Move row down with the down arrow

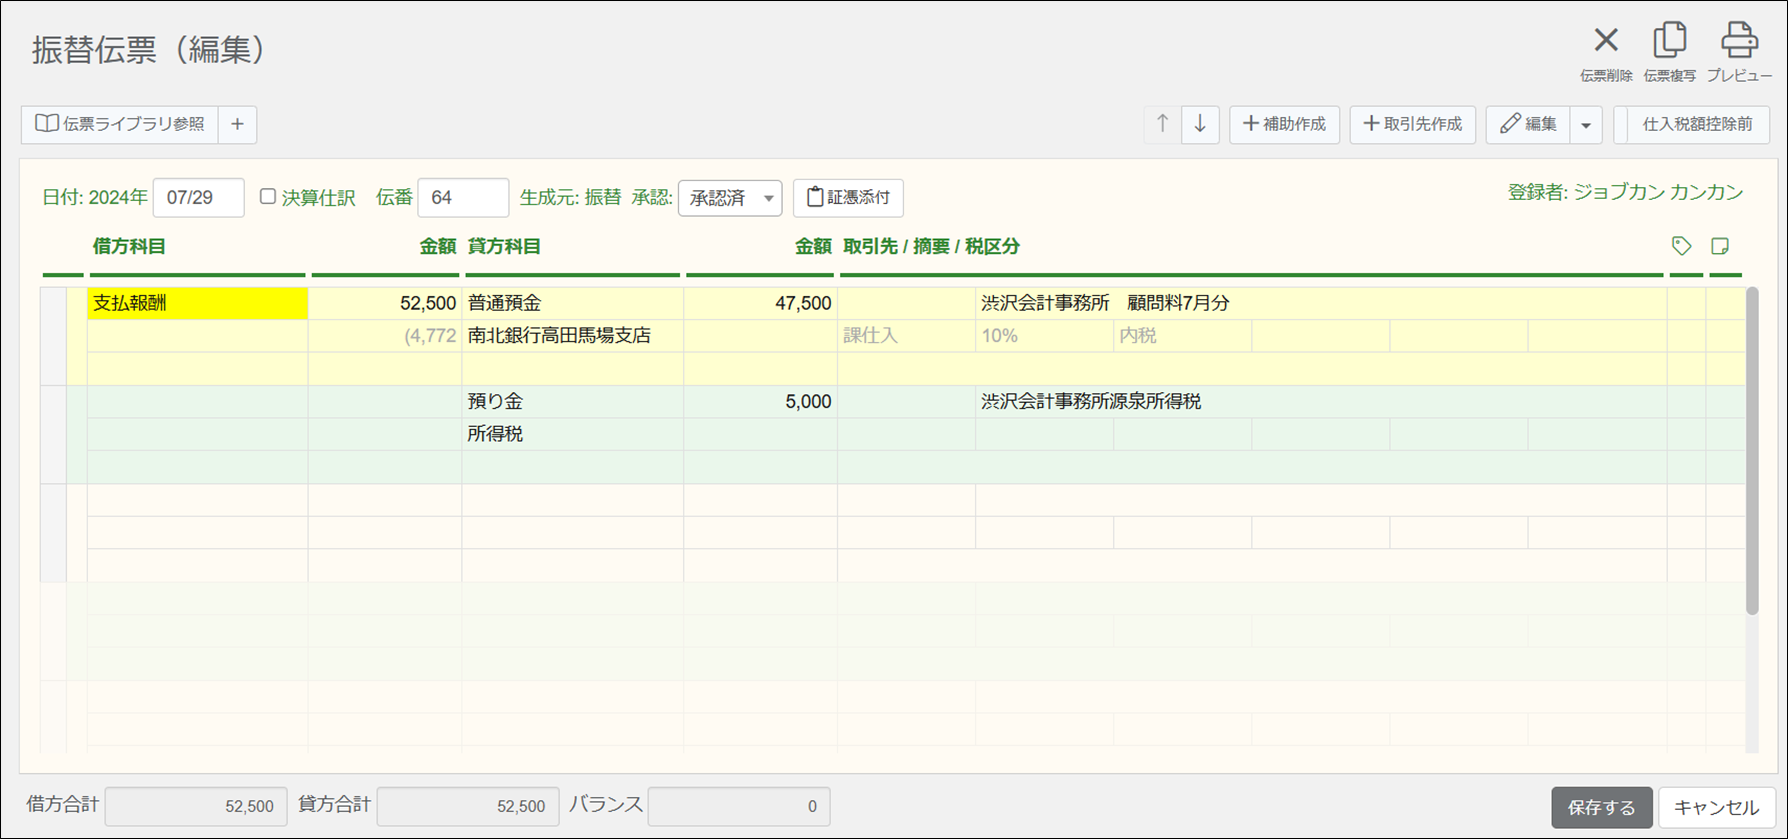pos(1200,124)
